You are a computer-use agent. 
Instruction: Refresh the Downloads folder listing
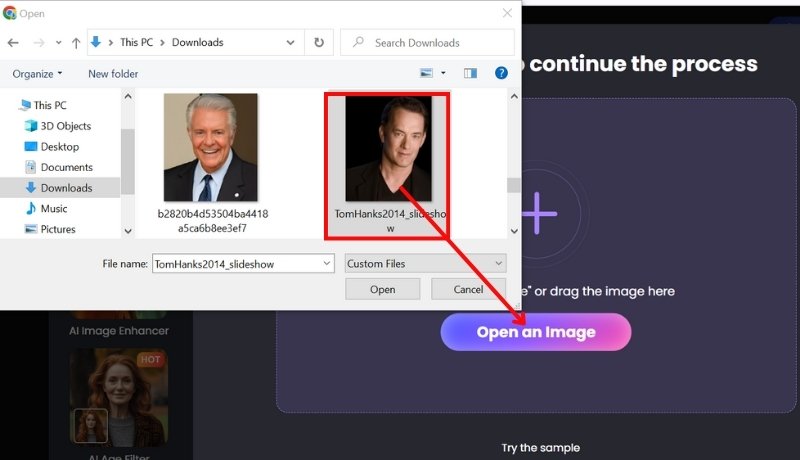click(318, 43)
